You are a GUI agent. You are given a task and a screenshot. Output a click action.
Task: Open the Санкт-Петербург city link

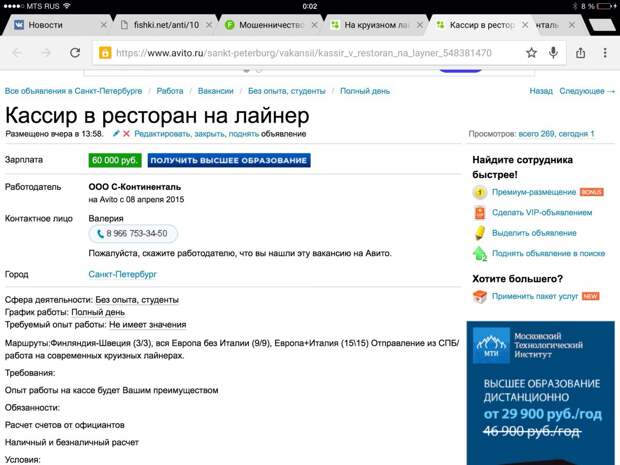pyautogui.click(x=123, y=274)
